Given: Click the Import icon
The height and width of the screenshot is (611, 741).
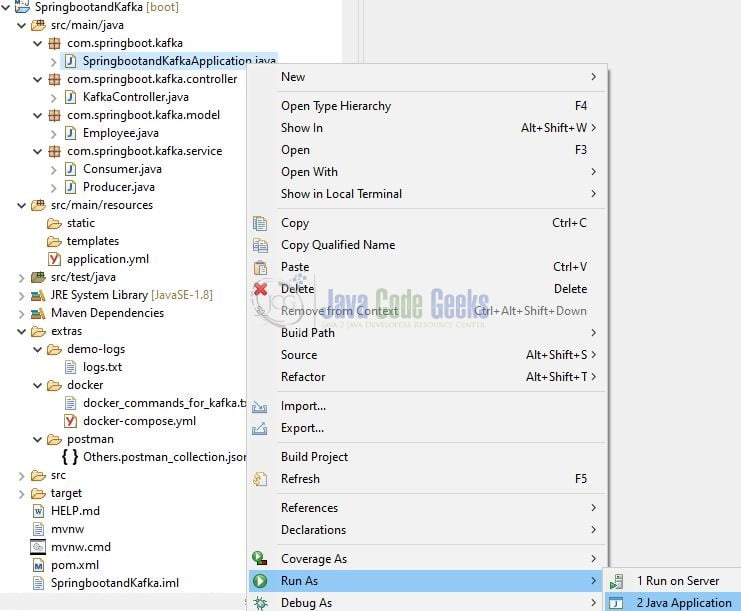Looking at the screenshot, I should (x=259, y=406).
